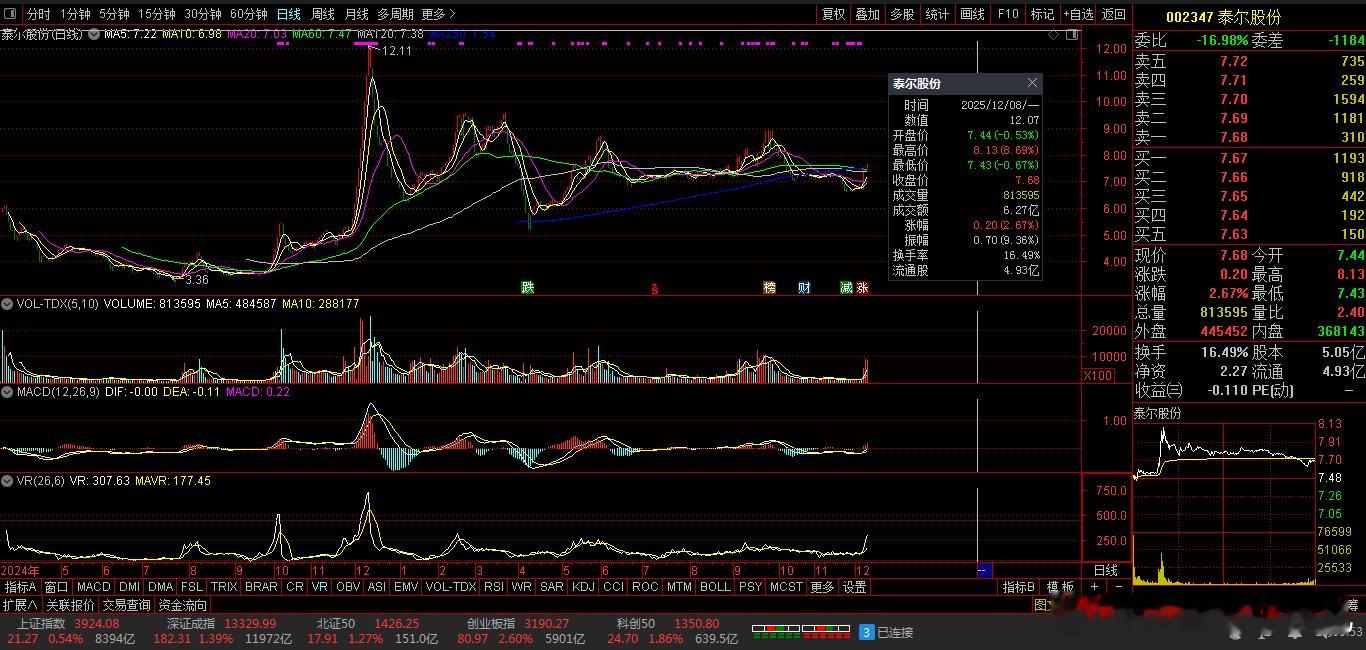This screenshot has width=1366, height=650.
Task: Click the X100 volume scale label
Action: coord(1098,376)
